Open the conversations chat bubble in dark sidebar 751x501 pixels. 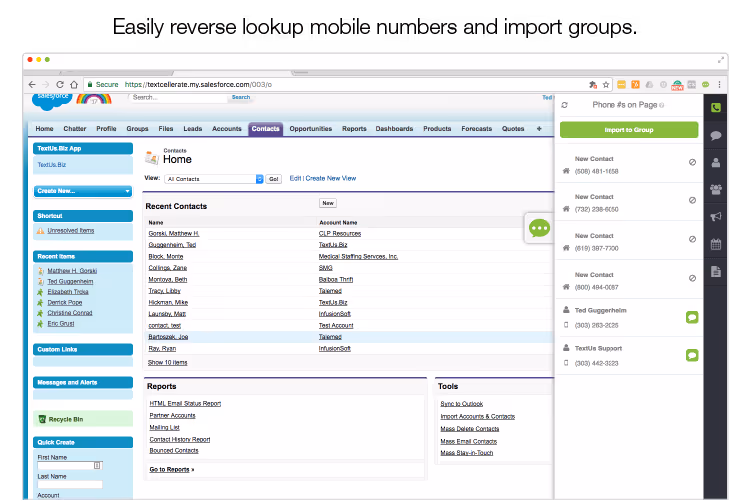(x=716, y=136)
